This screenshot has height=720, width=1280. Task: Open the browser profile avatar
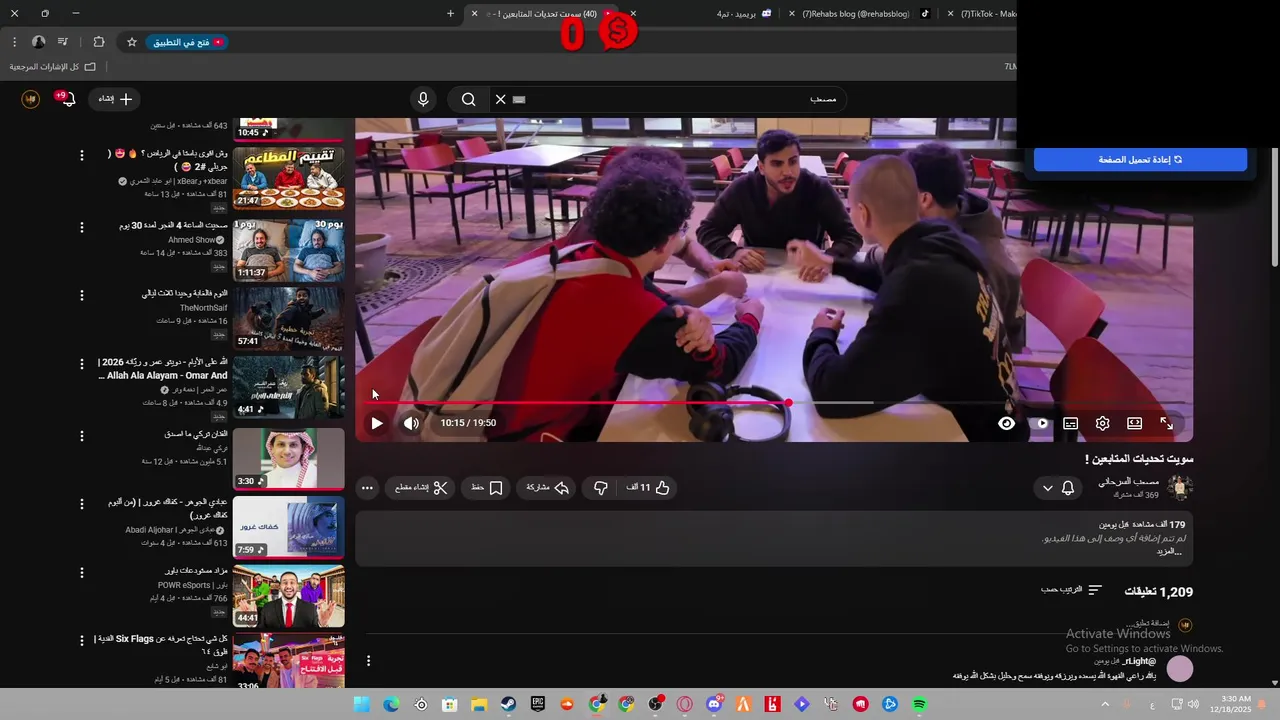coord(38,42)
